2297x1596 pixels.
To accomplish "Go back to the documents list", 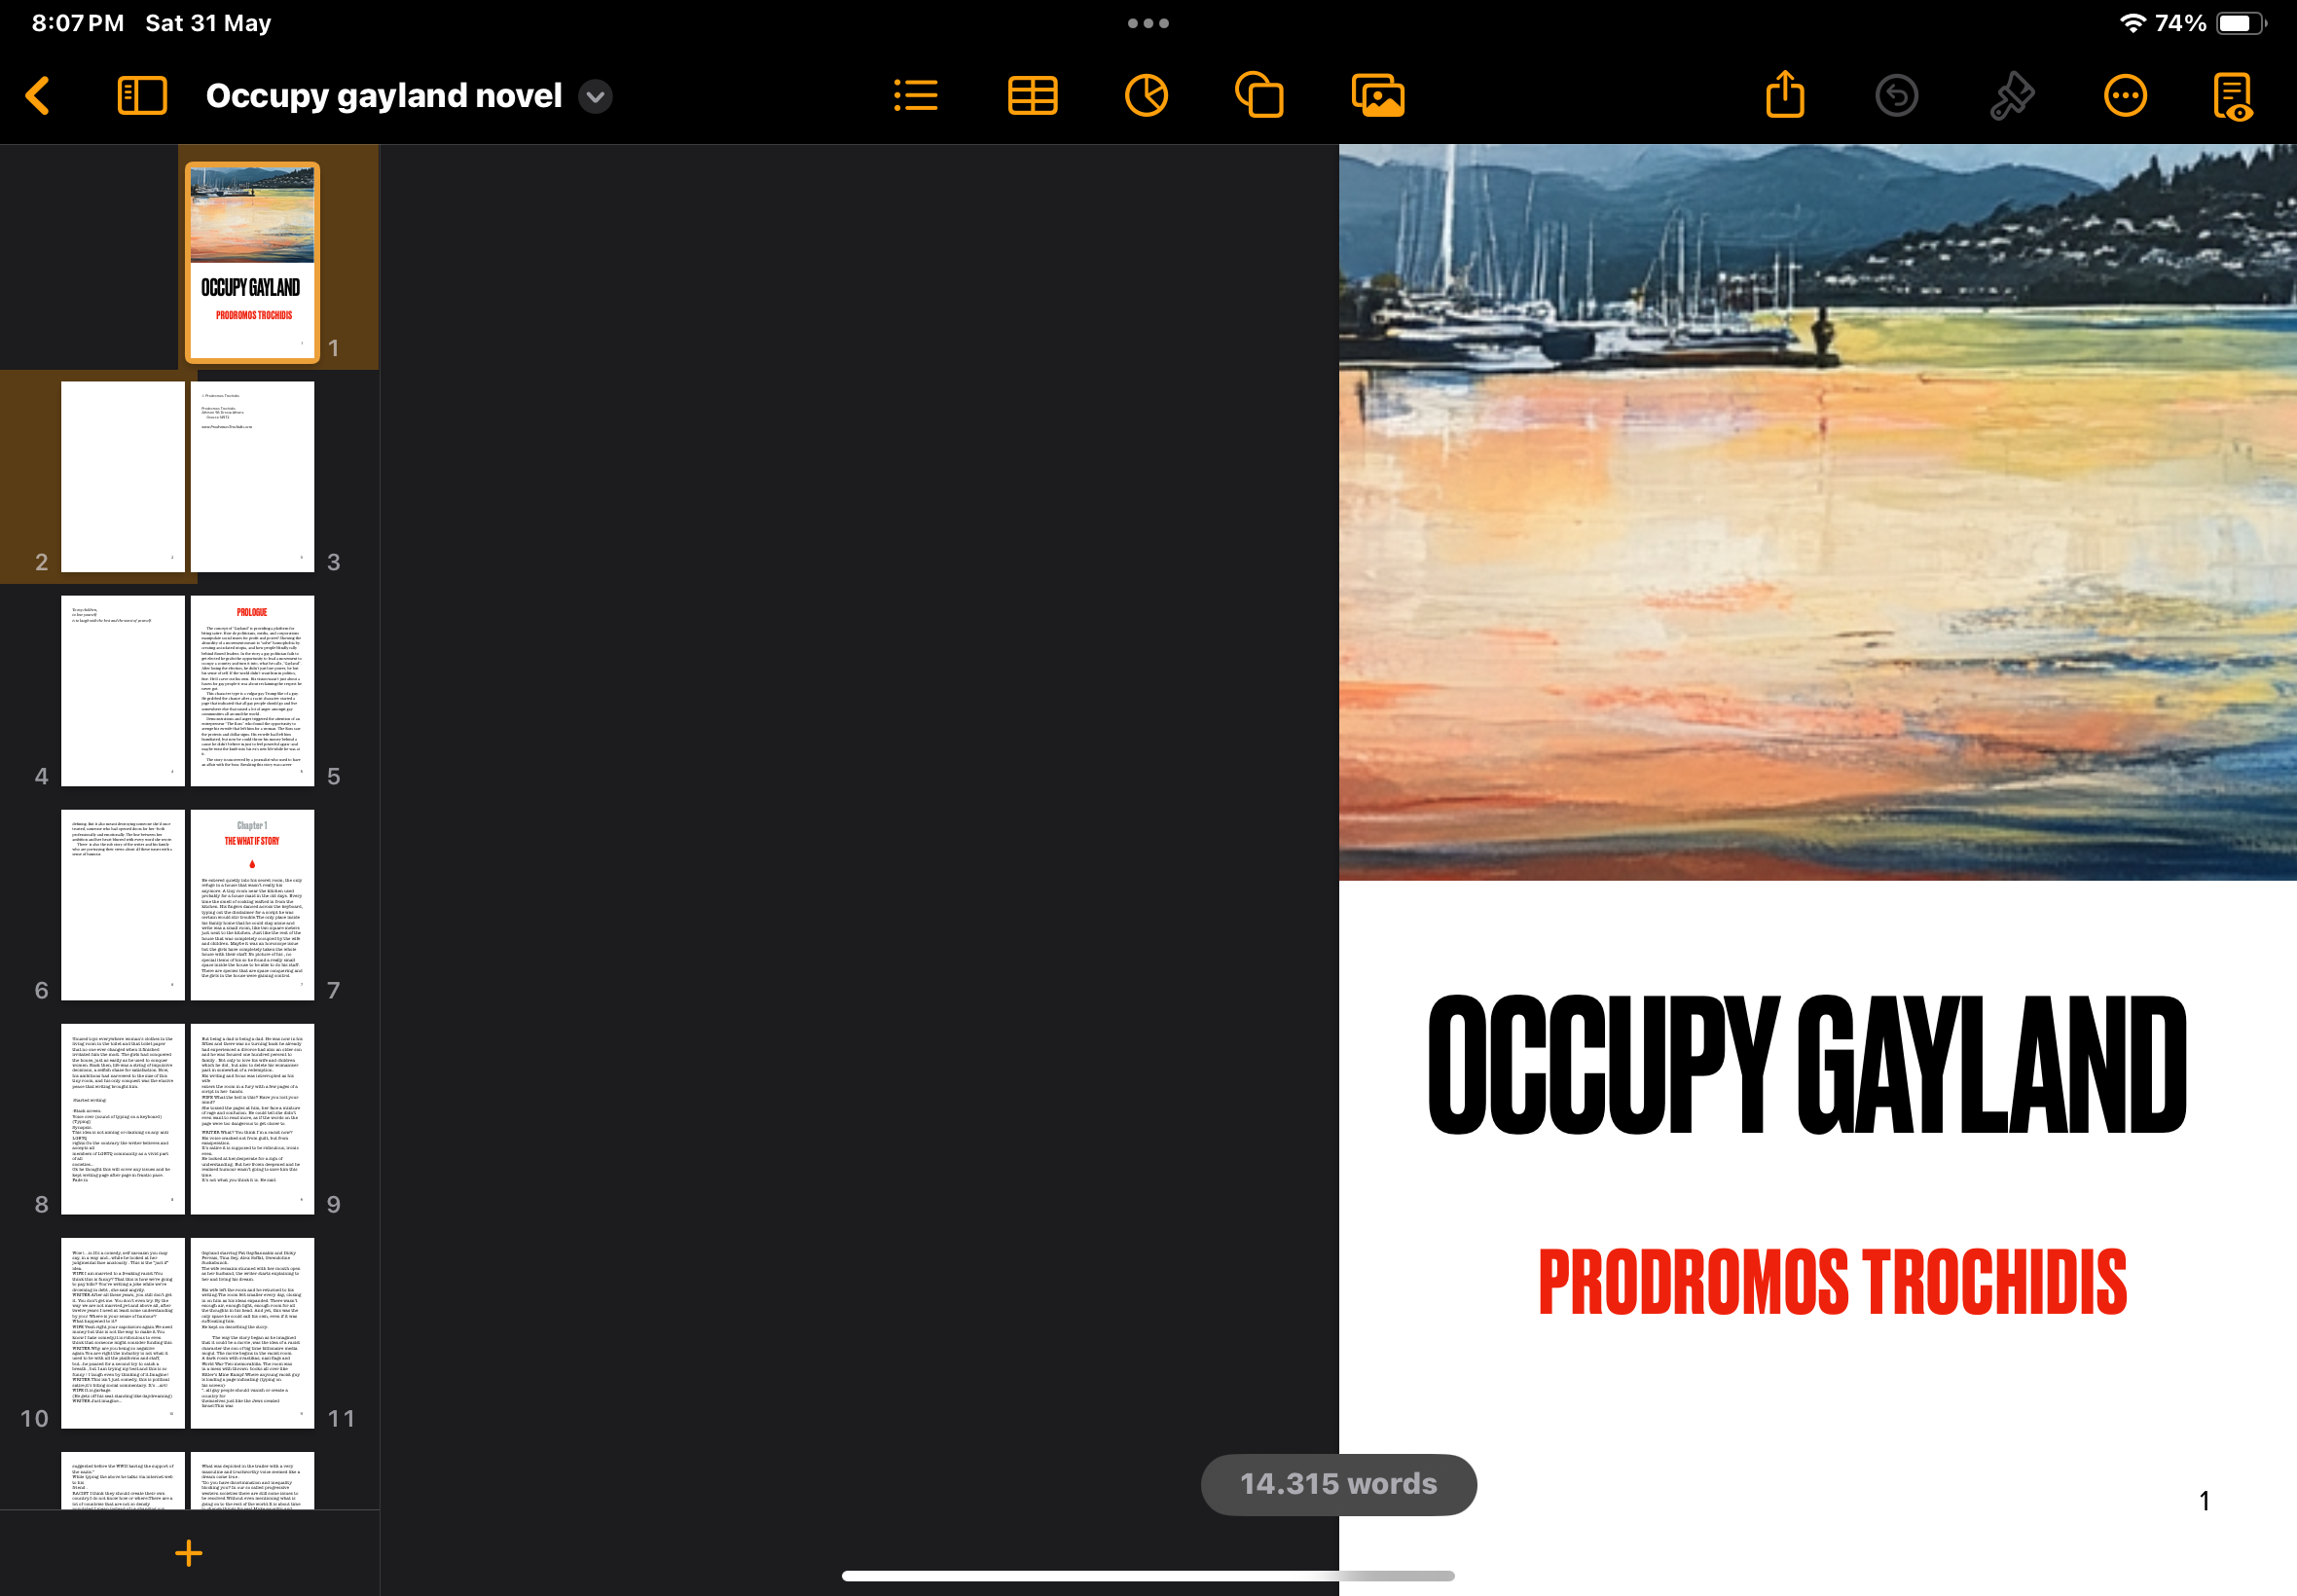I will [x=39, y=95].
